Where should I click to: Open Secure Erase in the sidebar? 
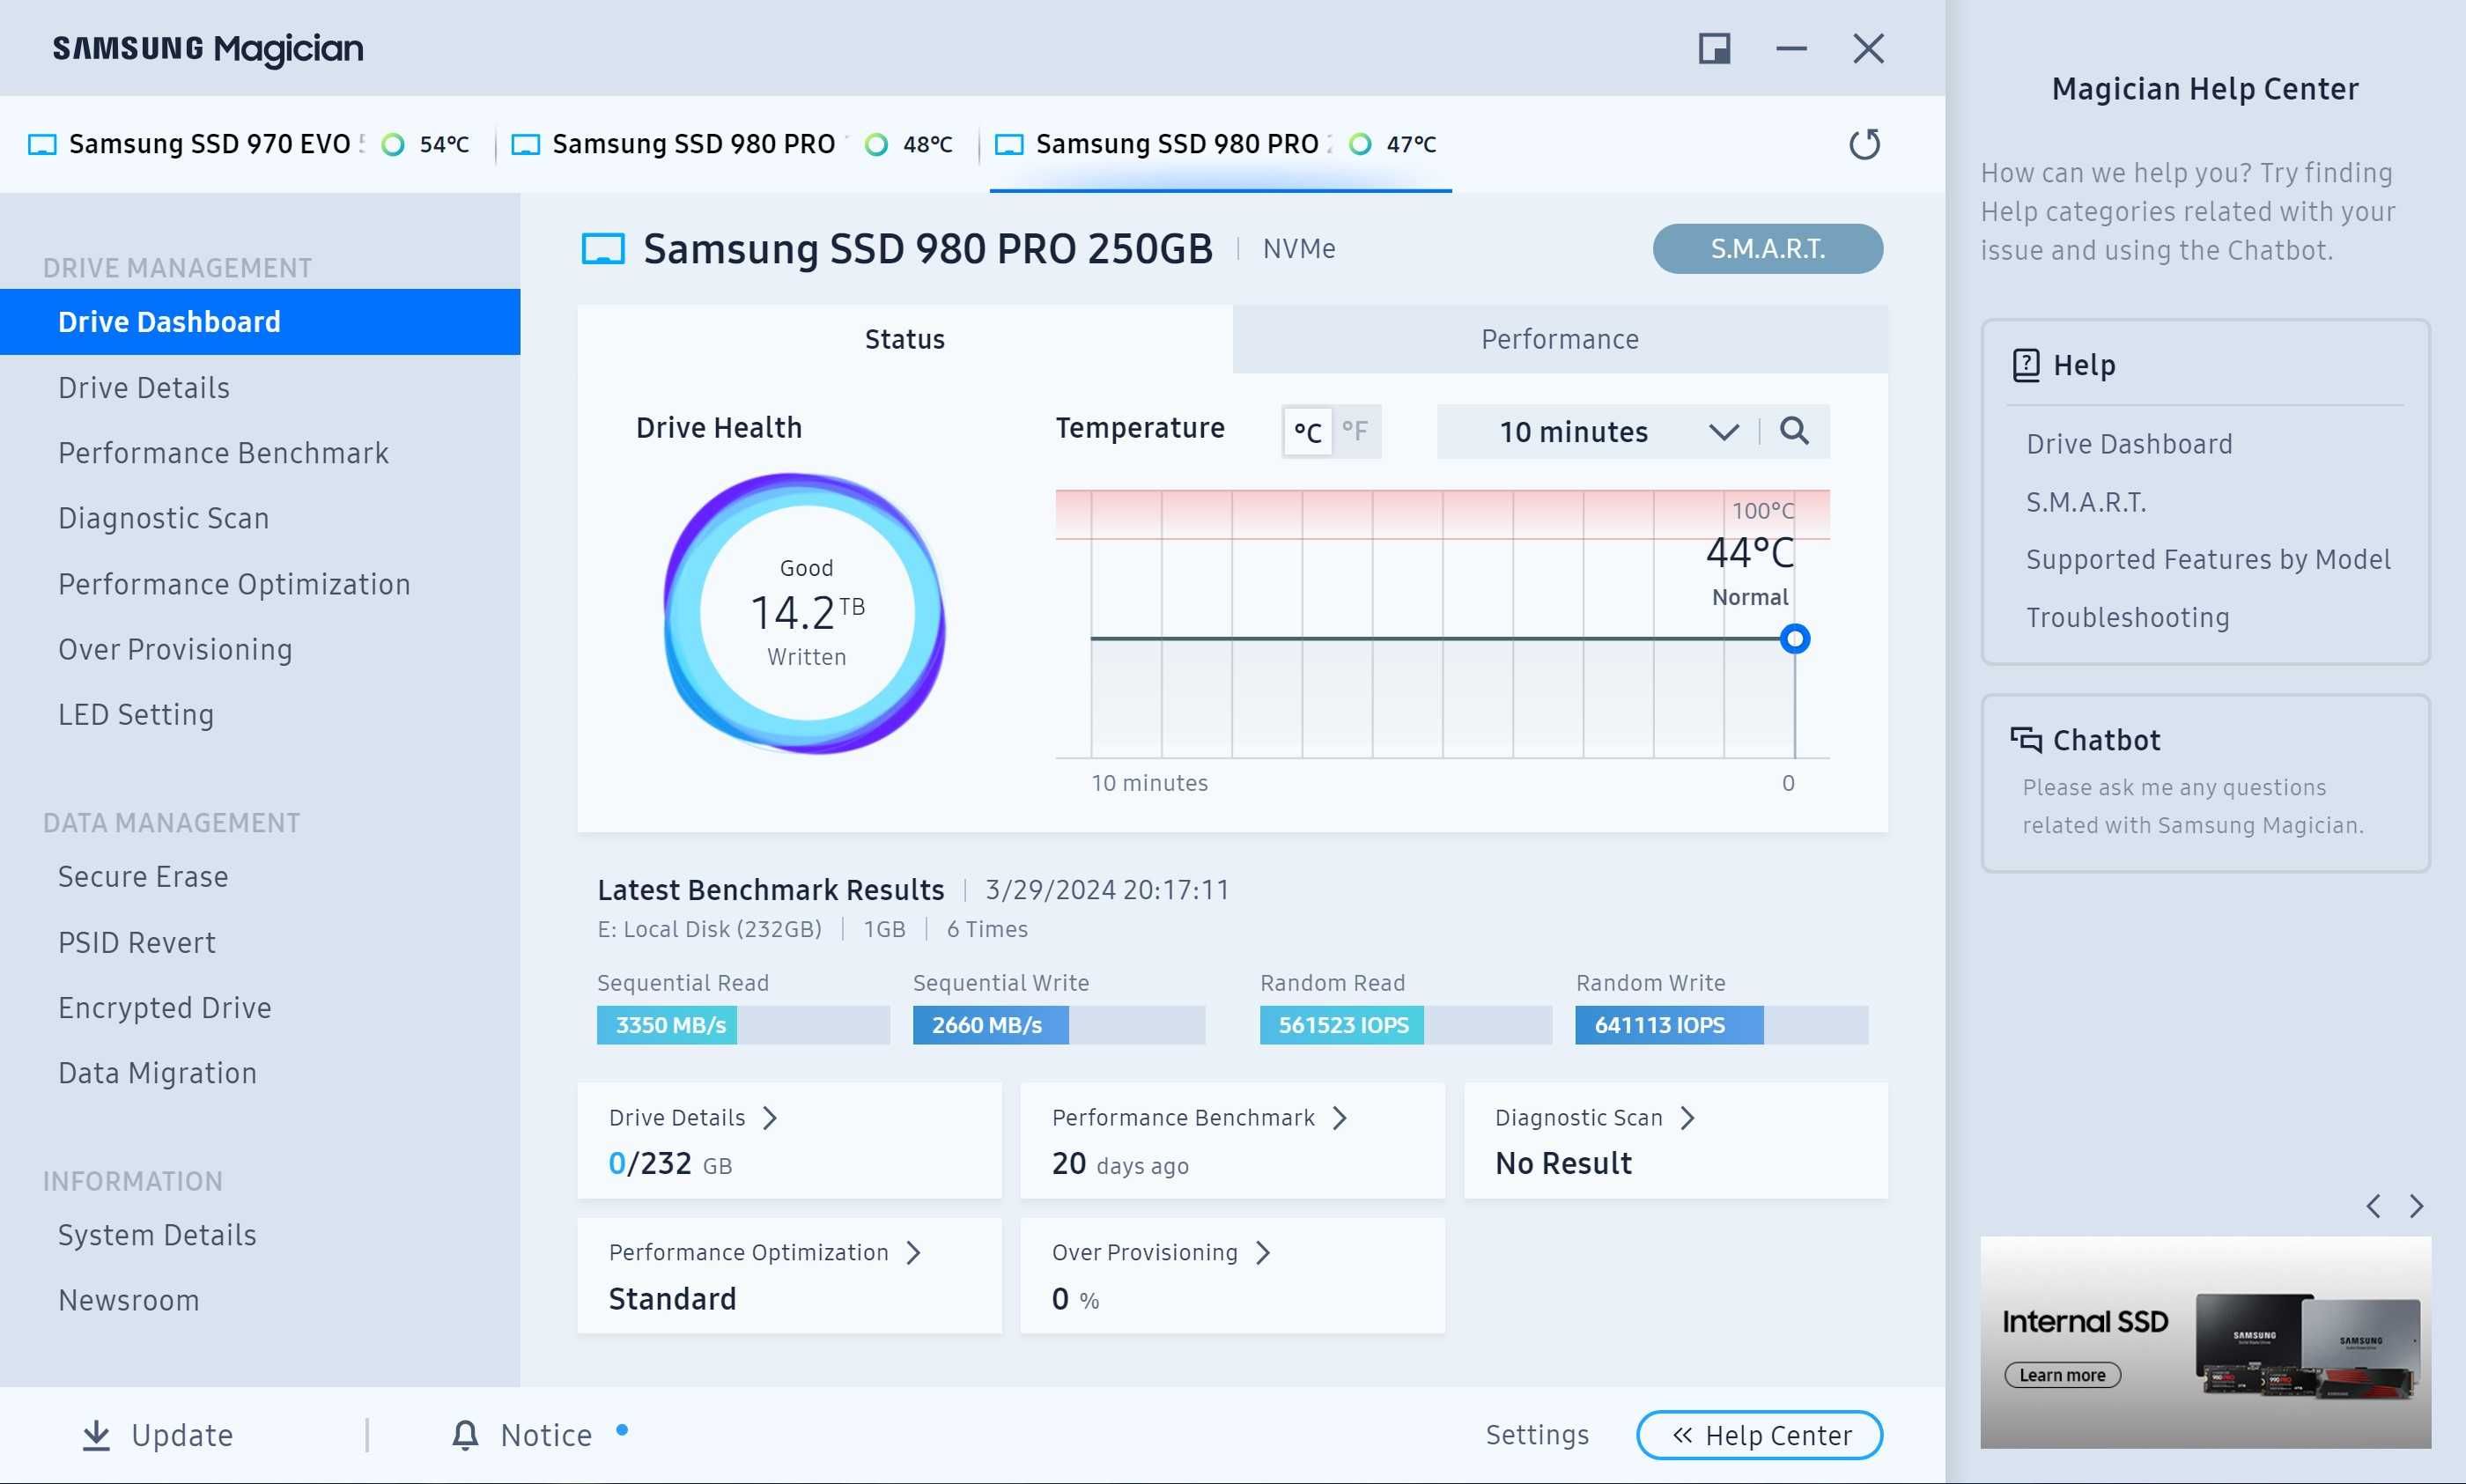[260, 877]
